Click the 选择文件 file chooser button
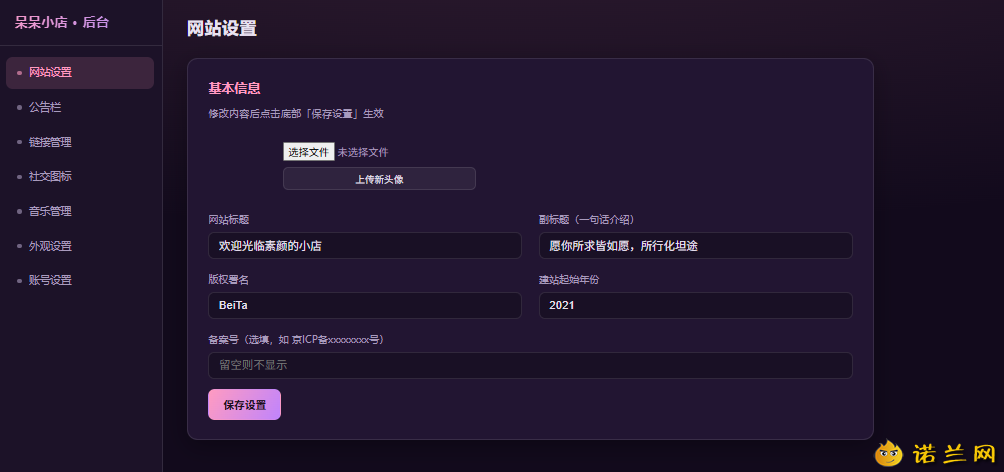Image resolution: width=1004 pixels, height=472 pixels. click(309, 152)
